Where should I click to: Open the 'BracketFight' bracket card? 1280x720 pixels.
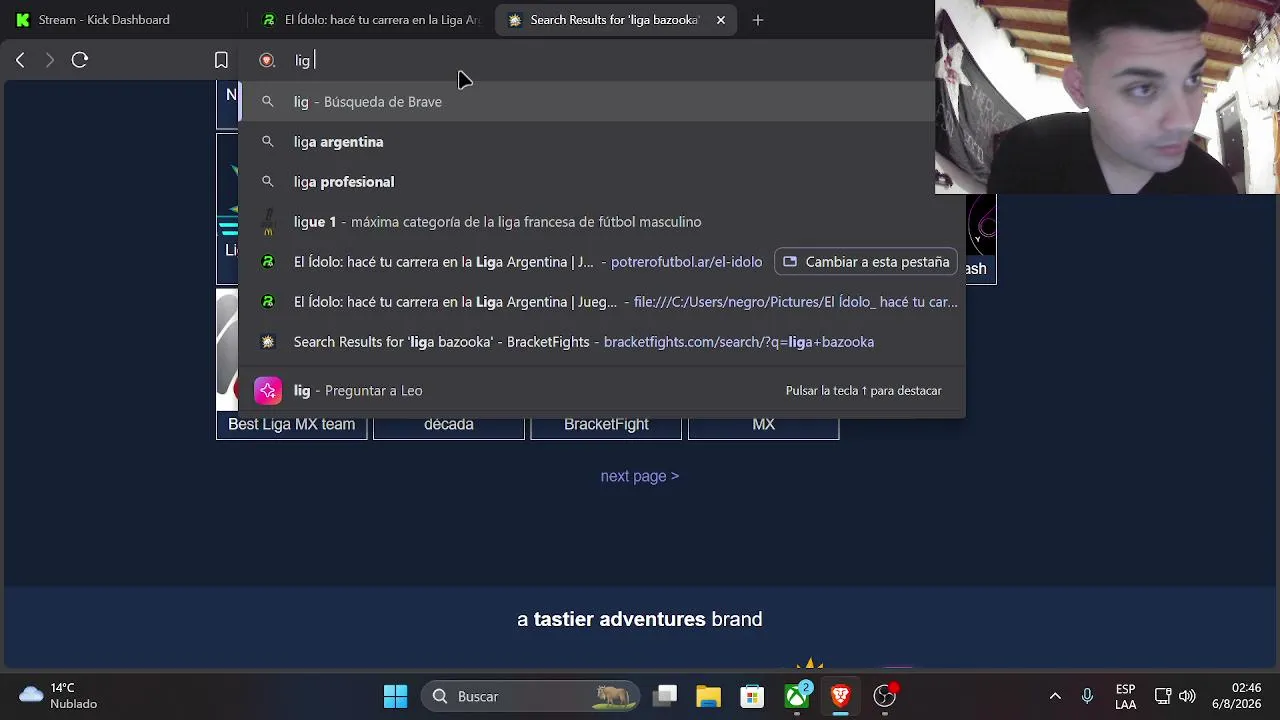click(x=606, y=425)
